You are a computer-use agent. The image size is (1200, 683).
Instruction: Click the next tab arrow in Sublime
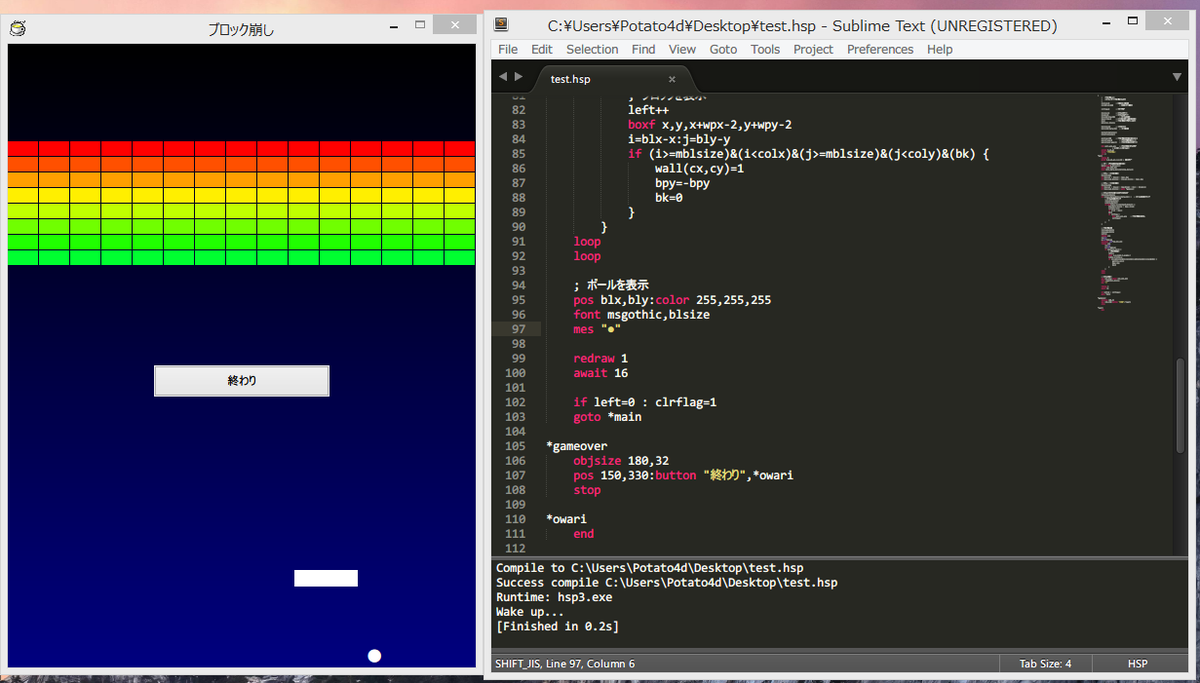[519, 76]
